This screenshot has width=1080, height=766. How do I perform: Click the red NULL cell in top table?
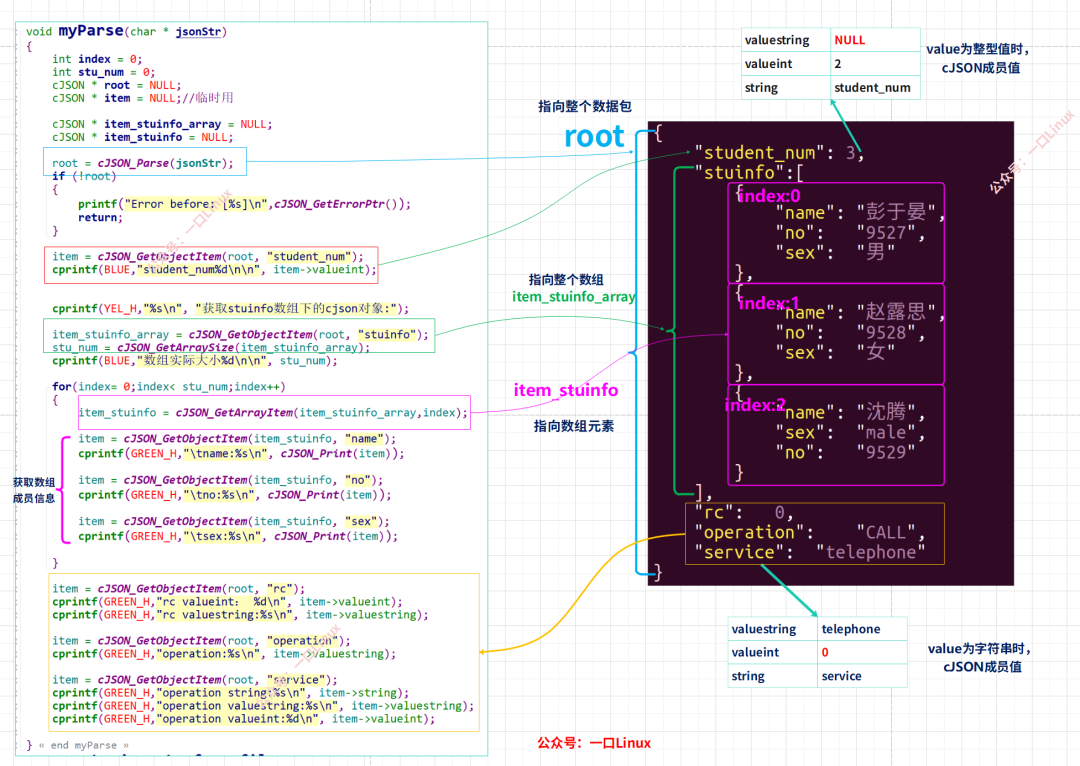coord(875,40)
